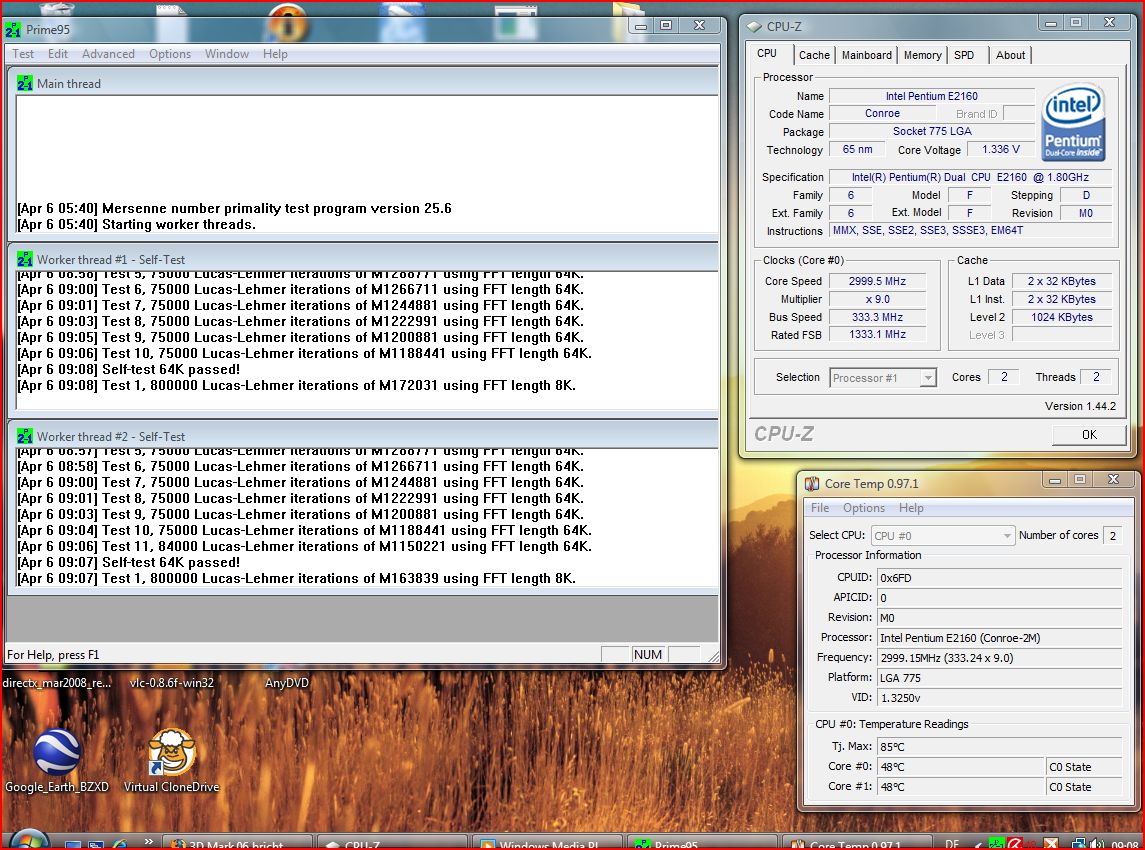Click the Core #0 temperature reading
Viewport: 1145px width, 850px height.
pos(961,767)
